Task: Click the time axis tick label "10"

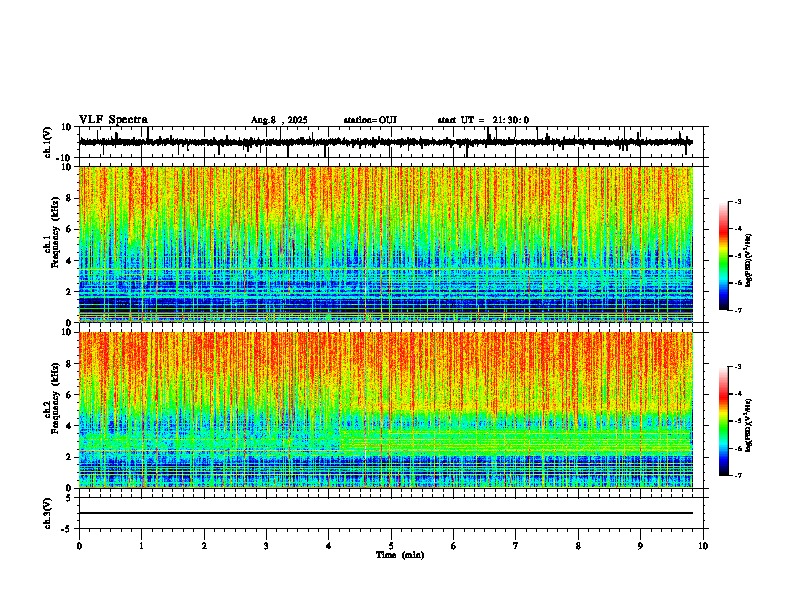Action: [x=703, y=546]
